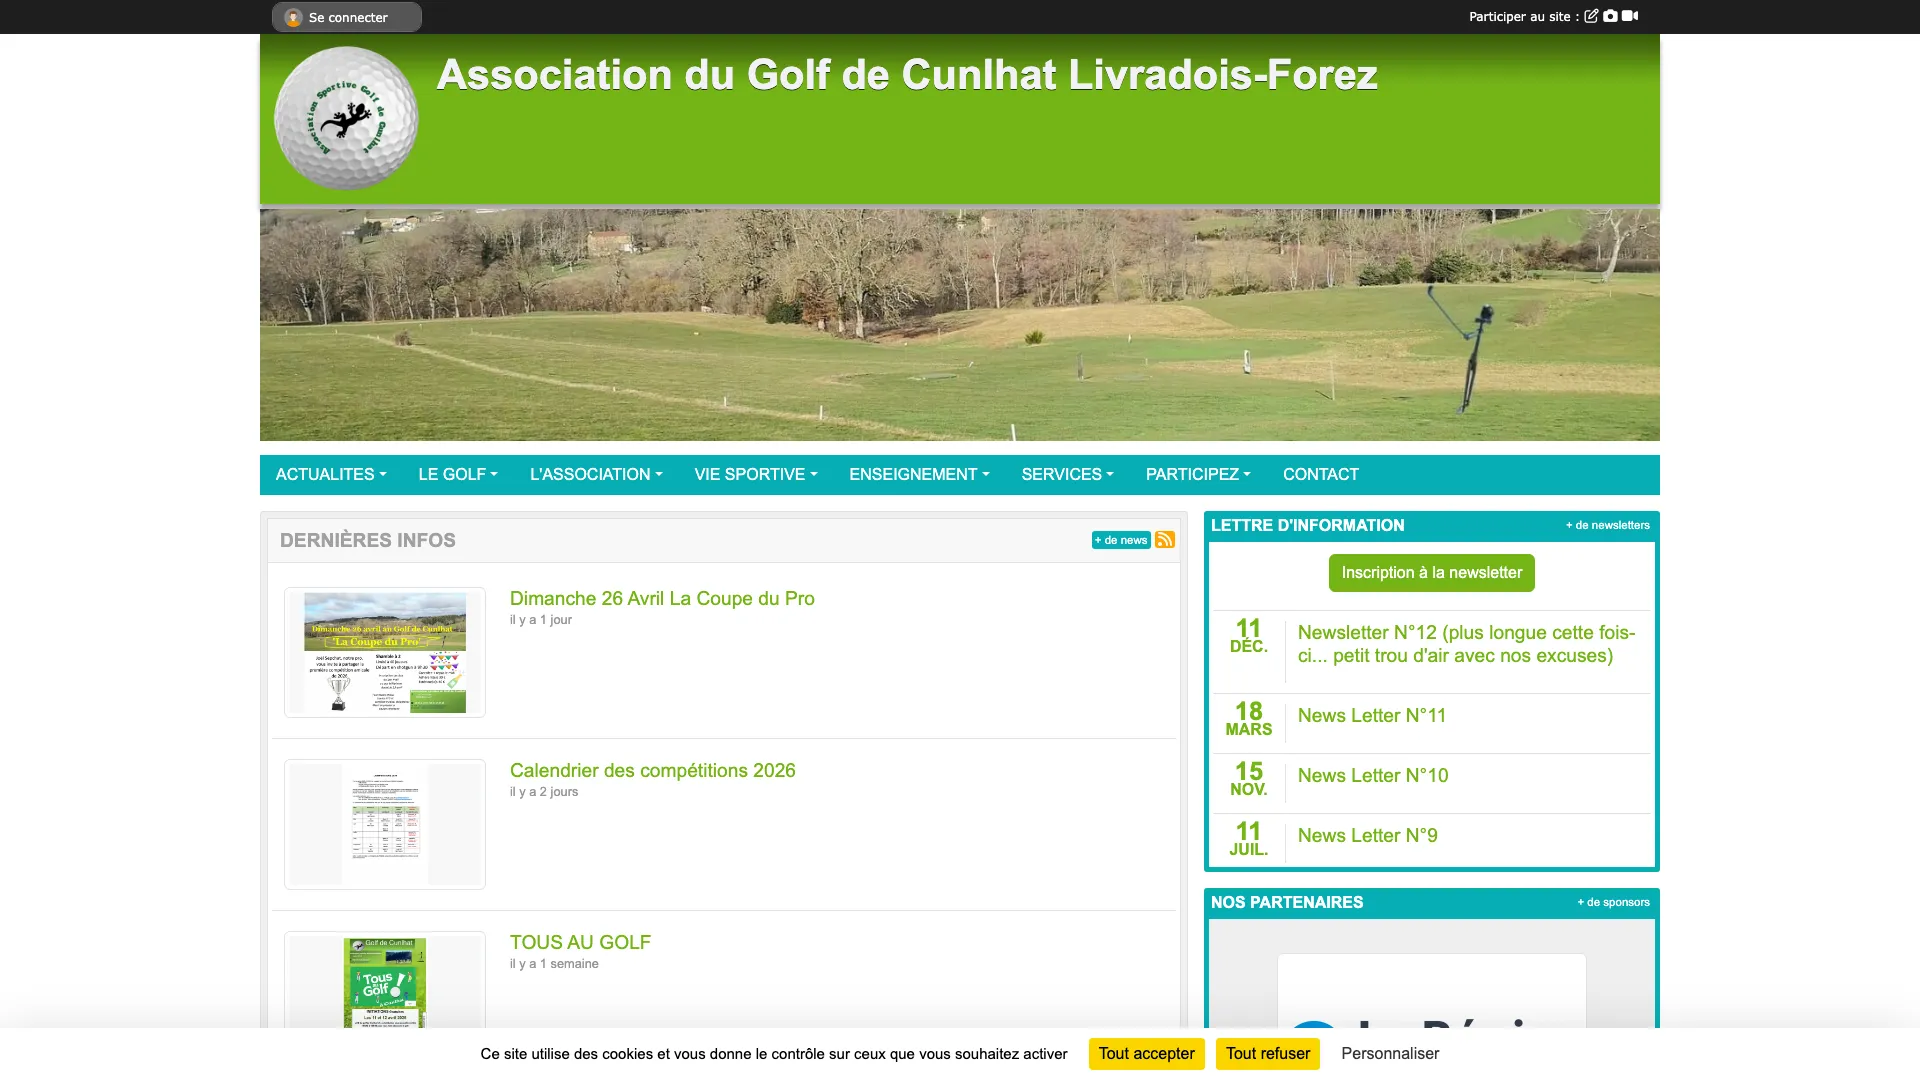Open the camera icon to submit a photo
This screenshot has height=1080, width=1920.
point(1611,16)
